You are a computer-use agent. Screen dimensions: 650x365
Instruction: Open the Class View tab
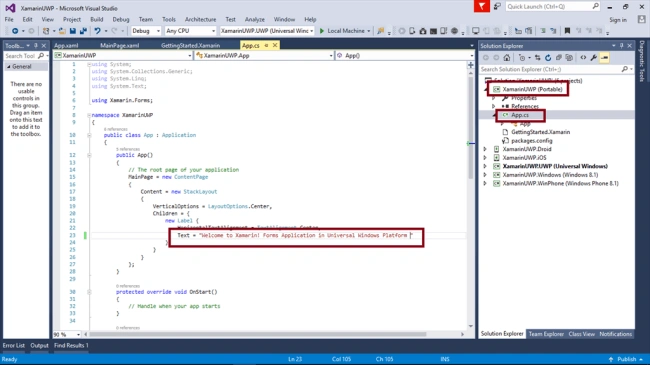click(582, 334)
